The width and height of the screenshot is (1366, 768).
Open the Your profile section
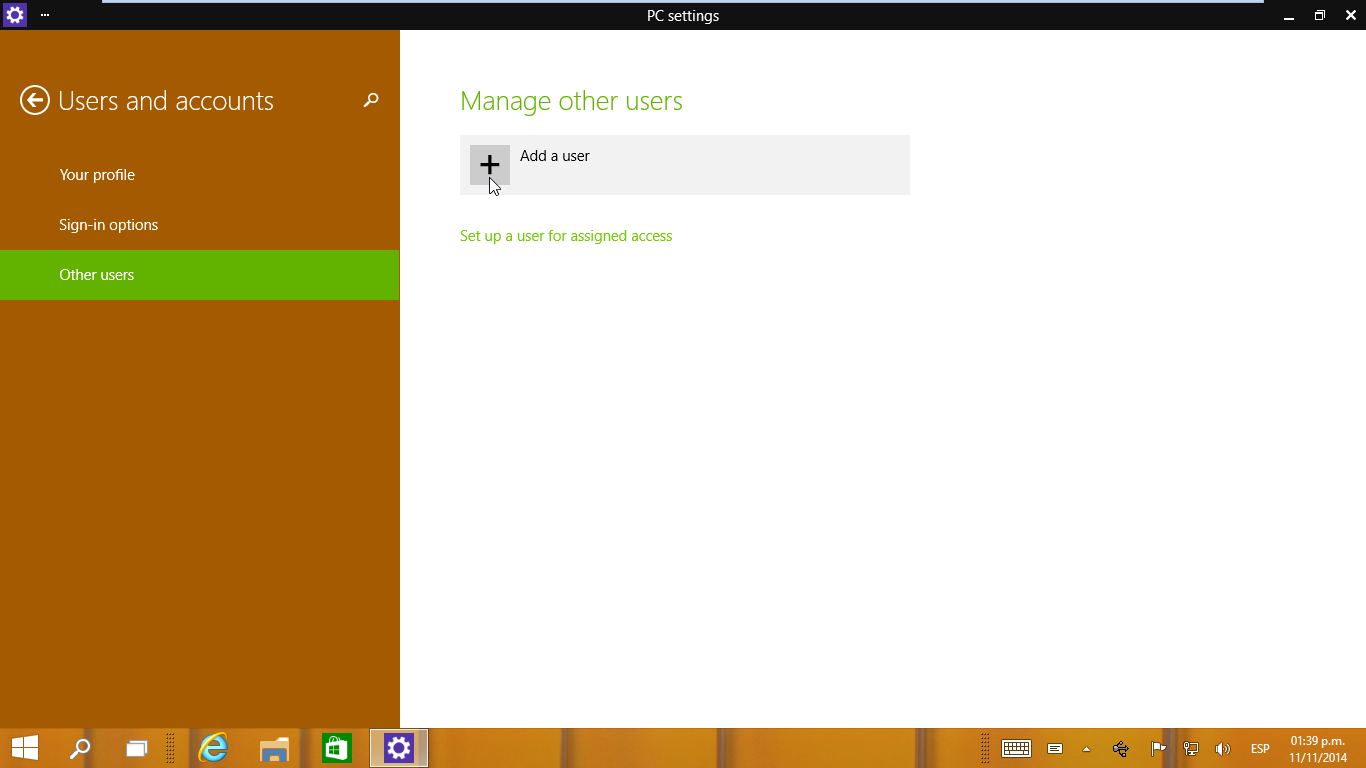tap(97, 175)
